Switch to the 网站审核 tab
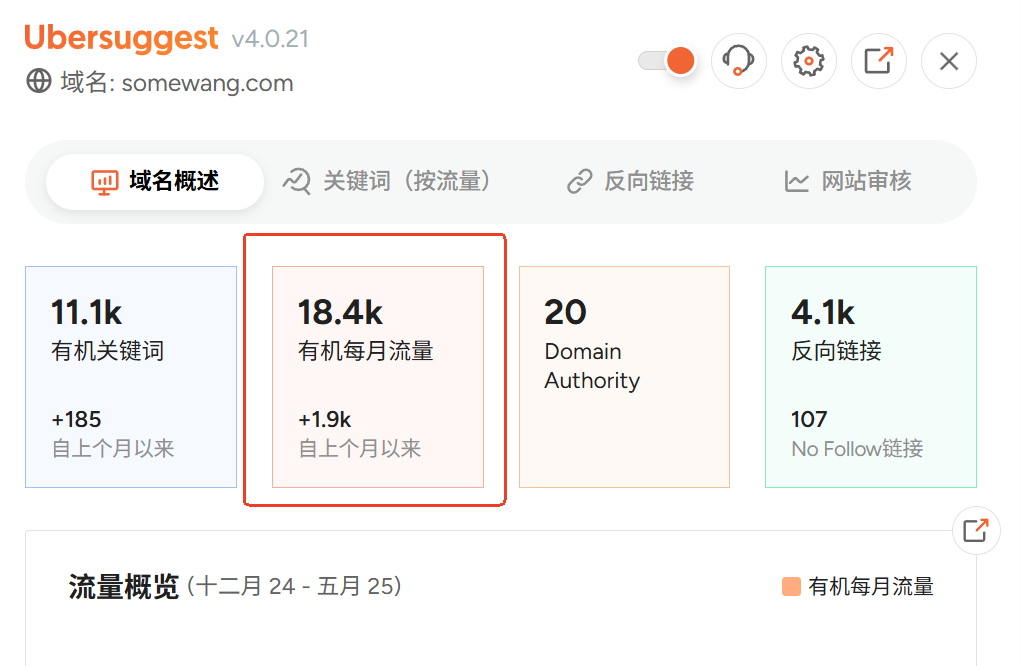The image size is (1020, 666). [848, 181]
